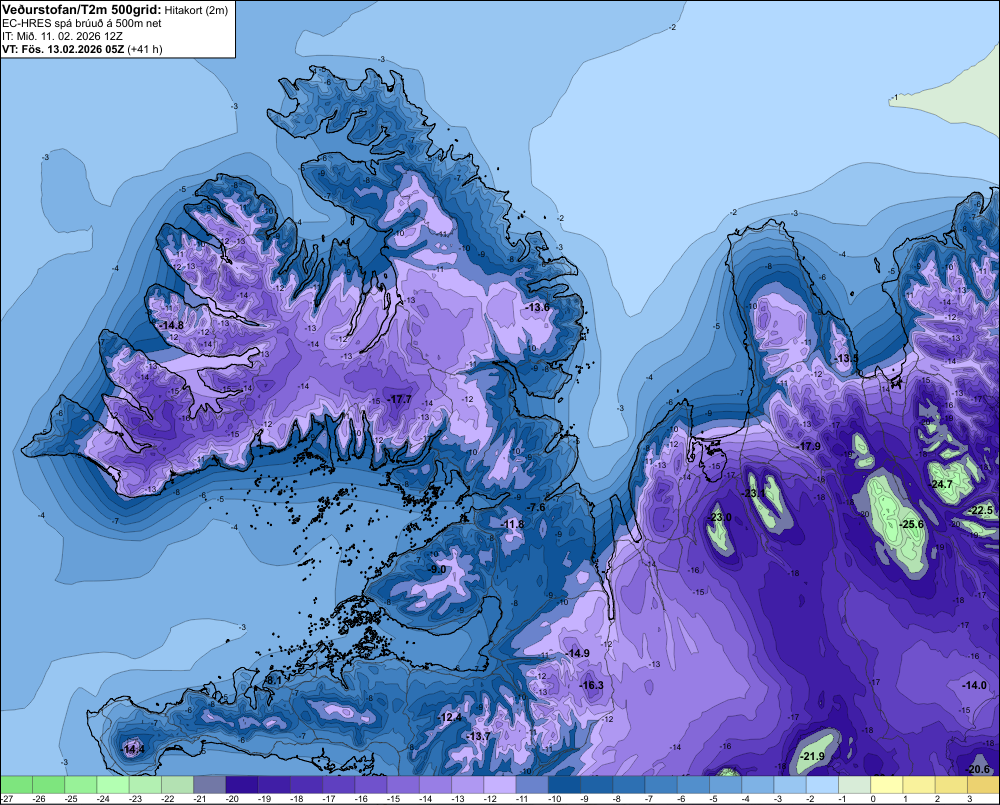Select the pale green-white swatch above -1
Screen dimensions: 1000x805
tap(854, 785)
